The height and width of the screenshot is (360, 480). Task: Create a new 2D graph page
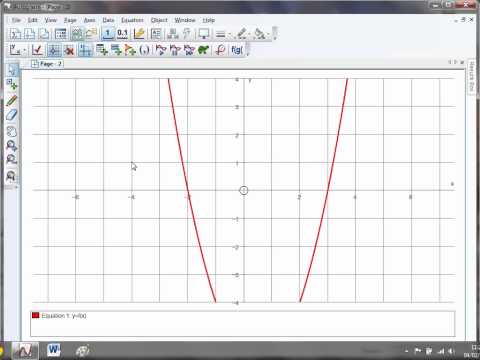point(30,34)
